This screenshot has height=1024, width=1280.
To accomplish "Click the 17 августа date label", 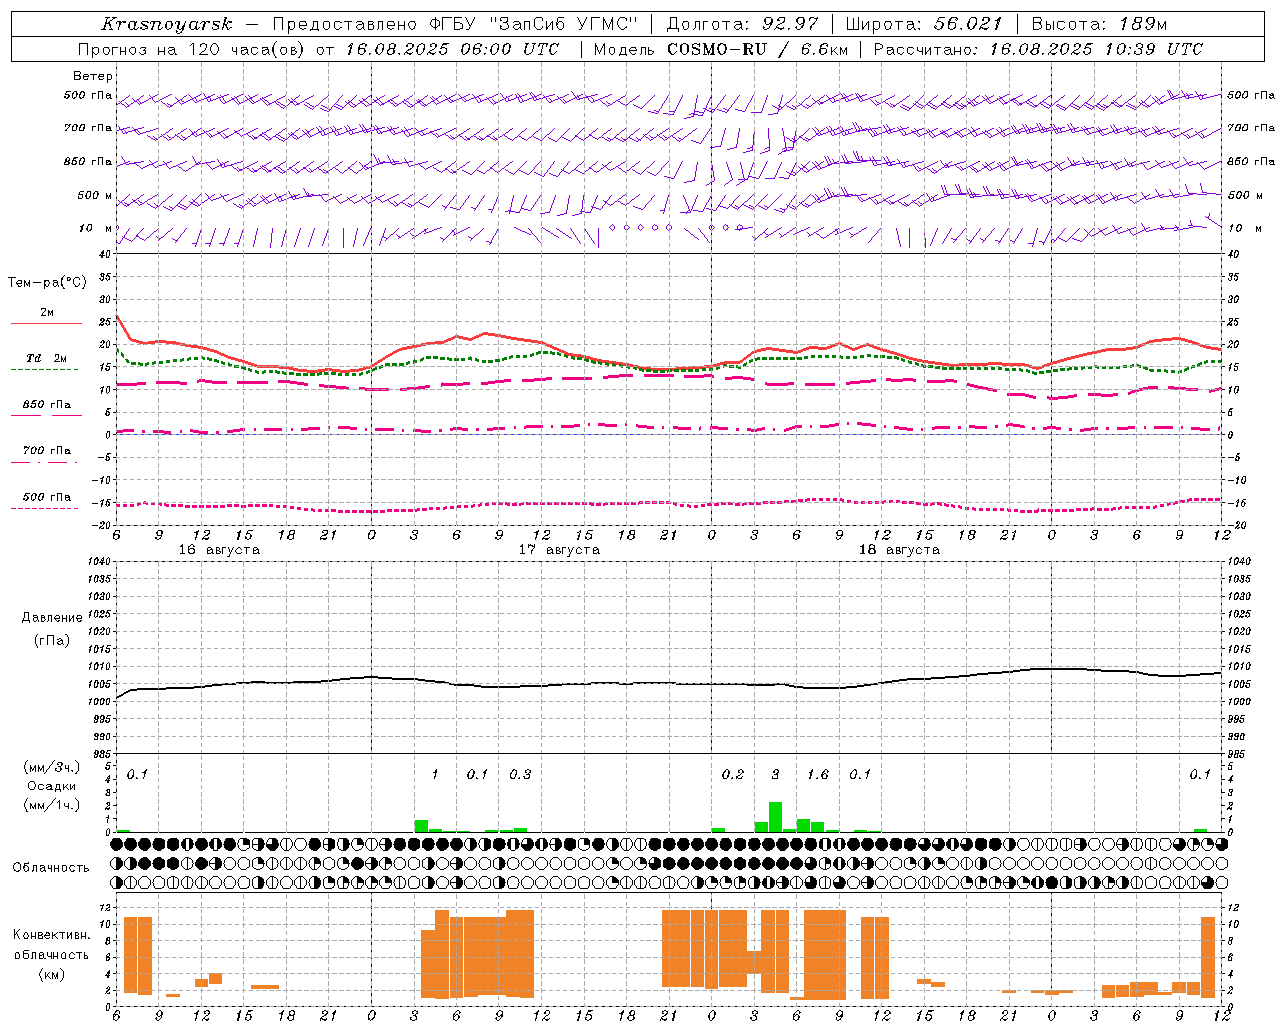I will click(559, 550).
